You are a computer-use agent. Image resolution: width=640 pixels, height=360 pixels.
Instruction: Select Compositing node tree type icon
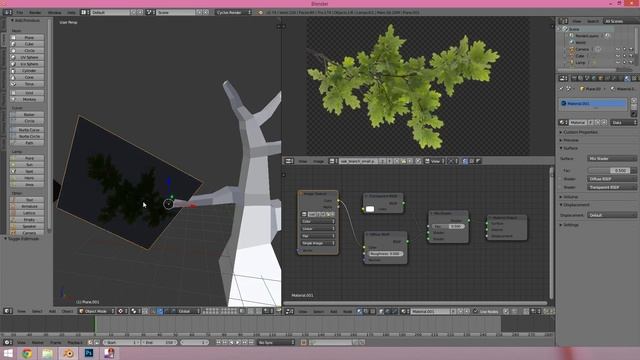coord(366,311)
